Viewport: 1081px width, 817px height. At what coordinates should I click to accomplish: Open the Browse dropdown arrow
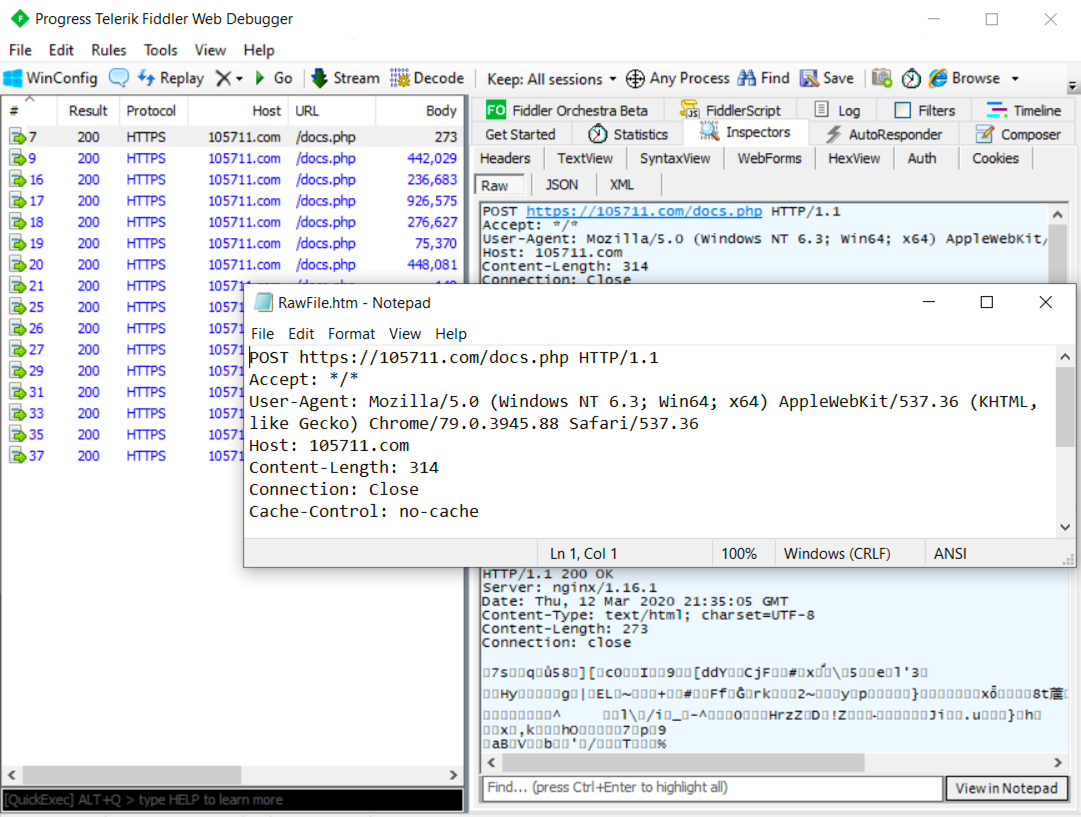(x=1015, y=79)
